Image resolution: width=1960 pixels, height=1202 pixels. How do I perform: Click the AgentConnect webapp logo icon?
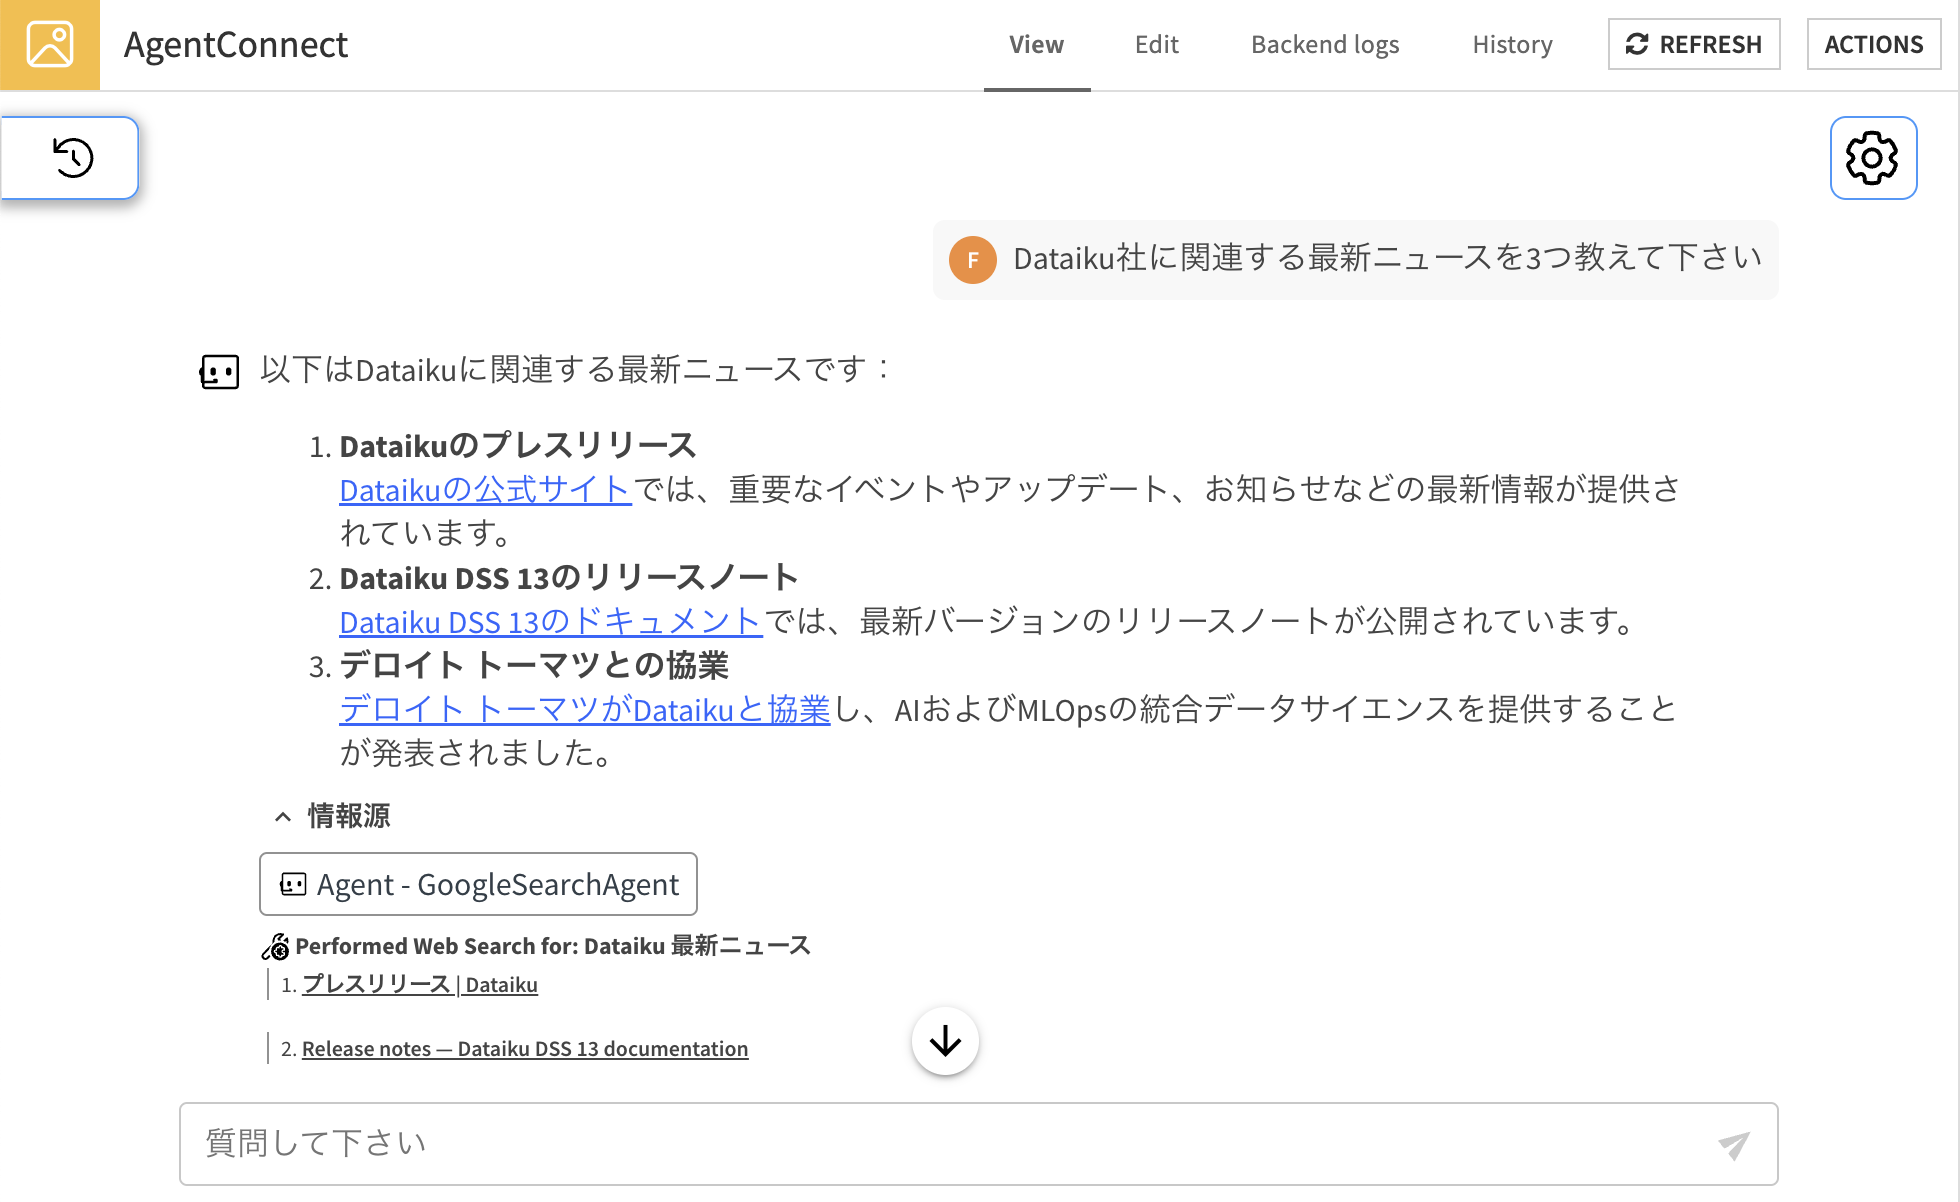point(50,45)
